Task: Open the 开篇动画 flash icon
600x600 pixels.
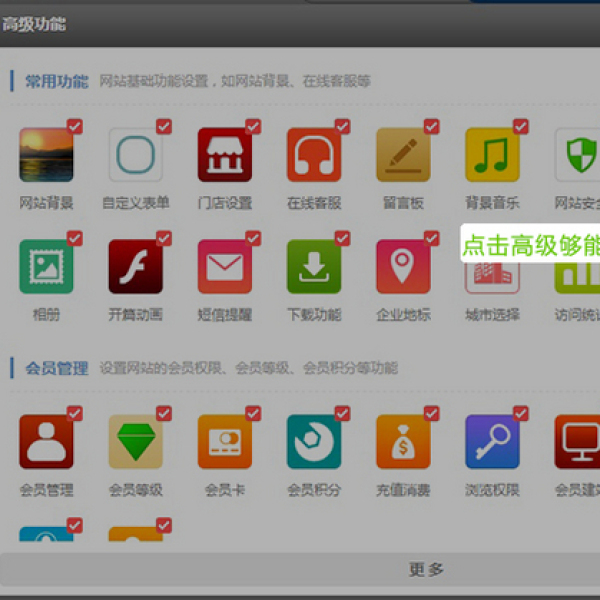Action: click(135, 266)
